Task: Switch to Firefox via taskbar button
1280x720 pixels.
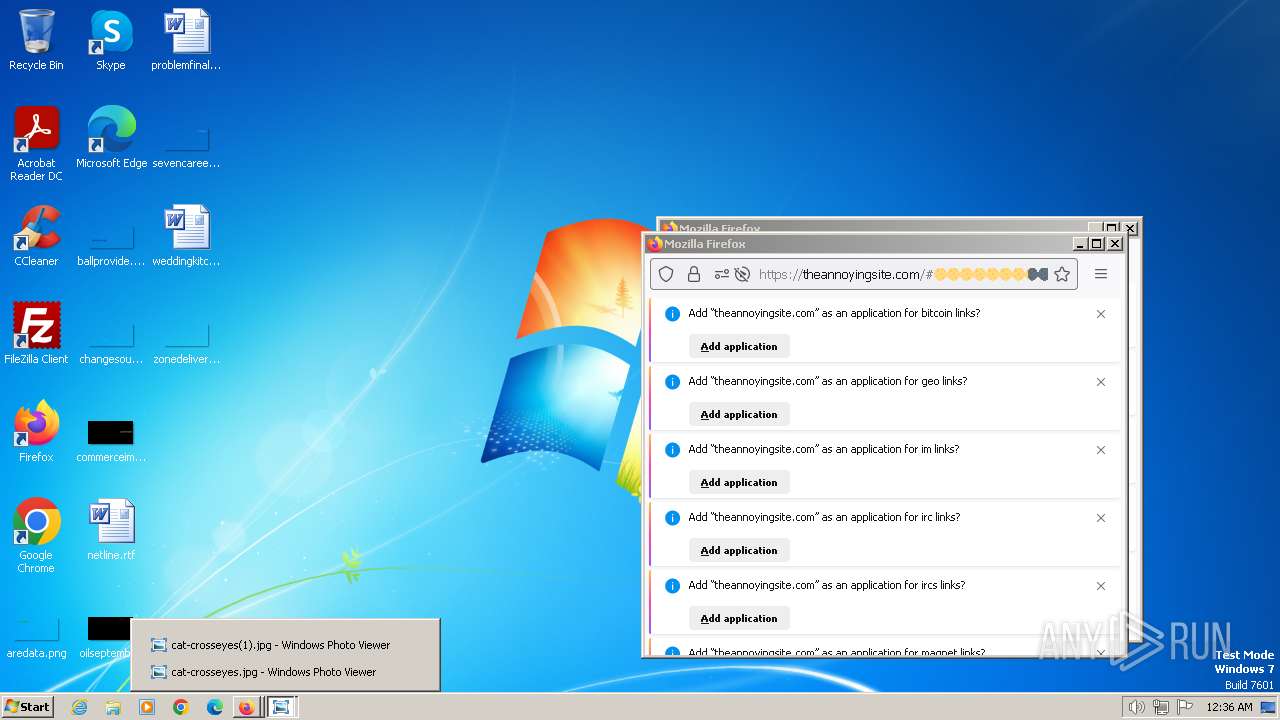Action: [246, 707]
